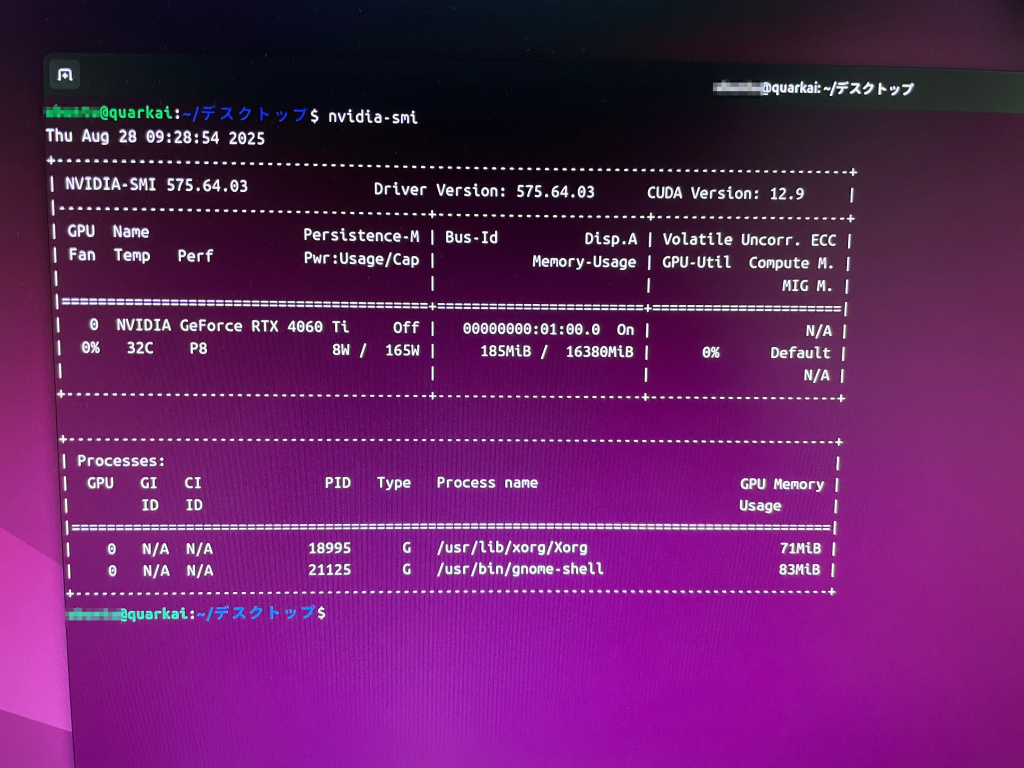This screenshot has width=1024, height=768.
Task: Click the memory used value 185MiB
Action: pyautogui.click(x=505, y=351)
